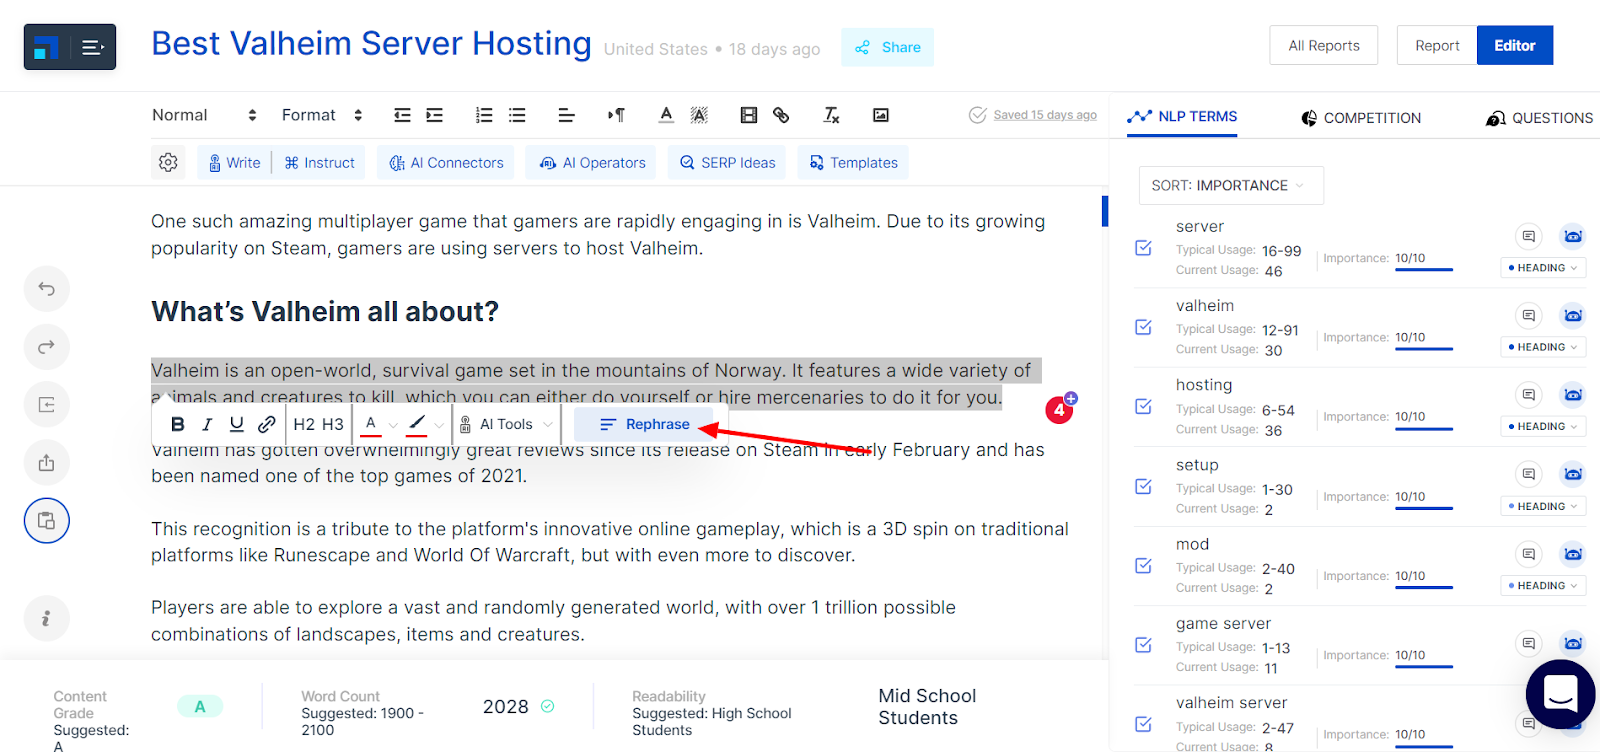Open Heading dropdown for mod term

pos(1543,586)
